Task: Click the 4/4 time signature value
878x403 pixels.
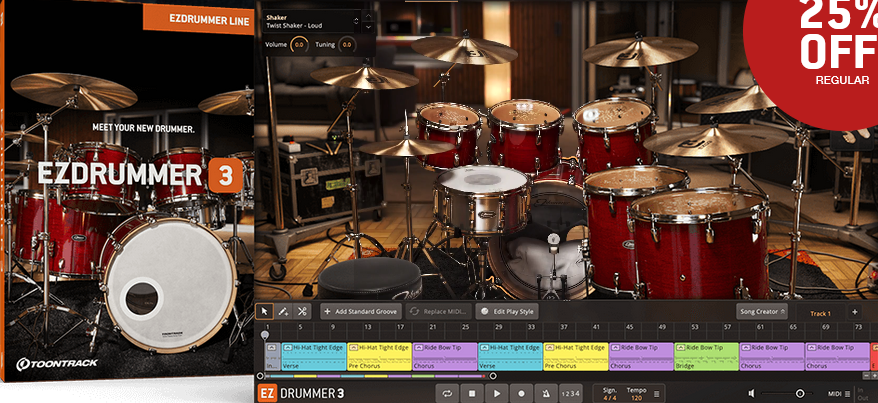Action: (x=609, y=398)
